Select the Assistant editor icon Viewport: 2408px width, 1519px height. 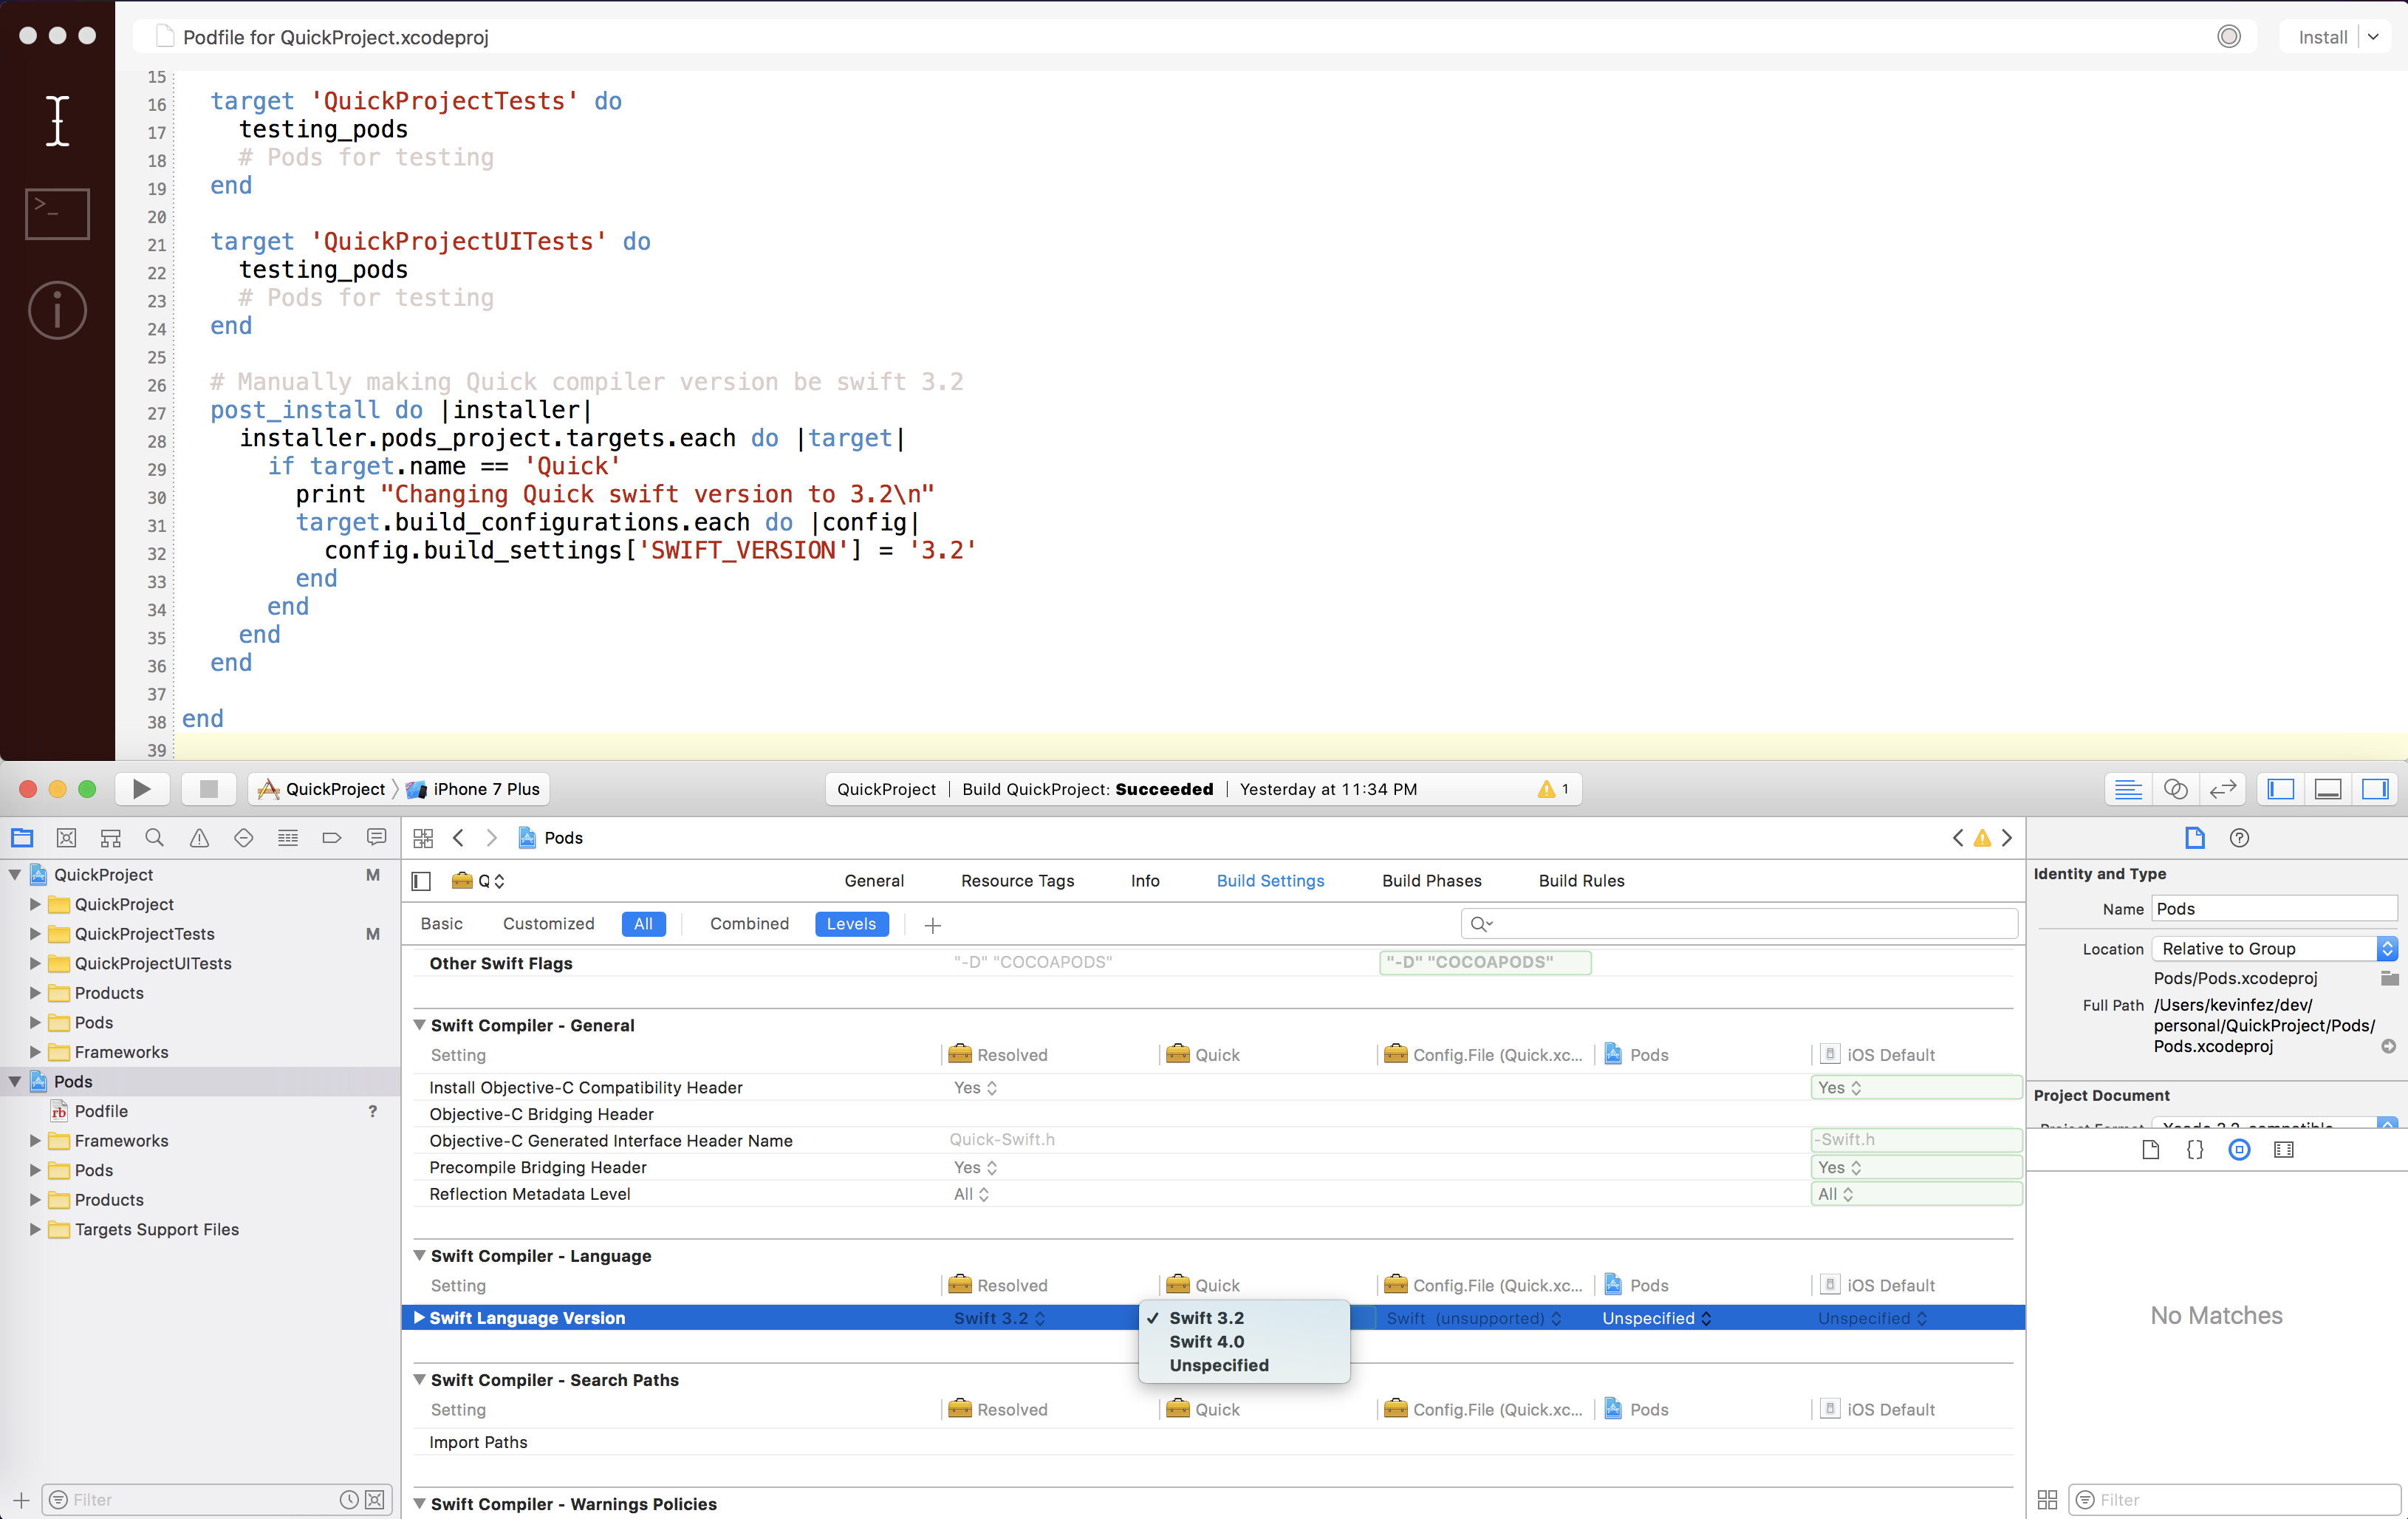[x=2175, y=789]
